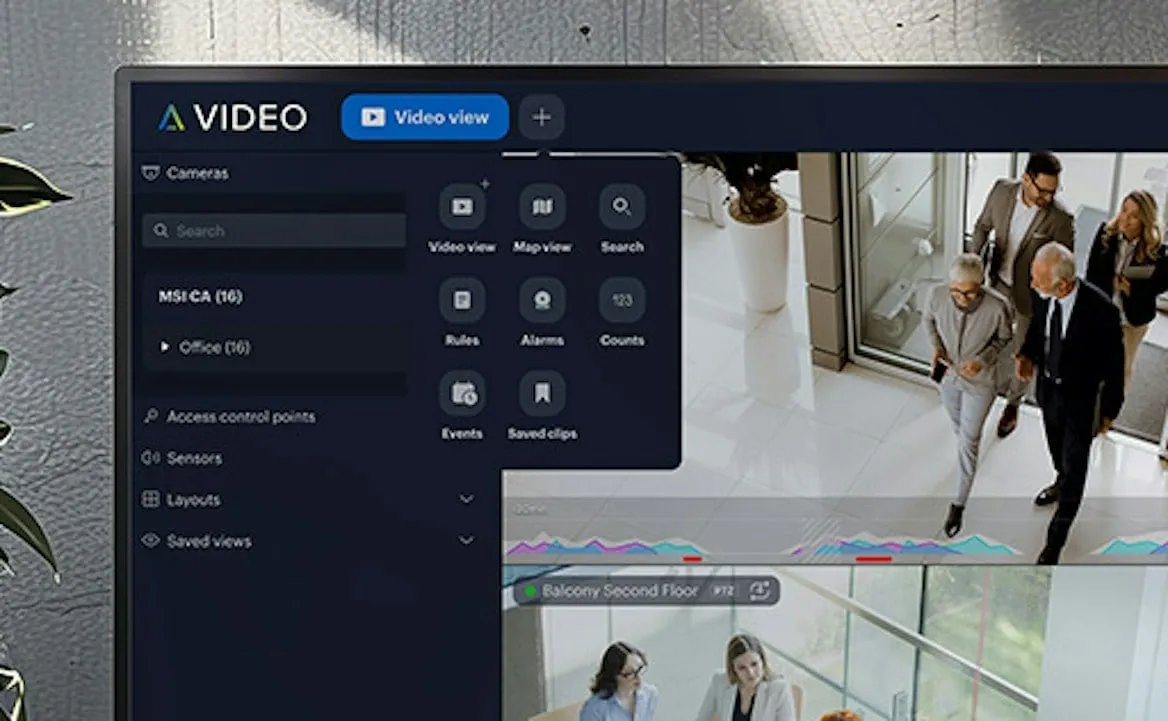Switch to the Video view tab
The image size is (1168, 721).
pyautogui.click(x=425, y=117)
